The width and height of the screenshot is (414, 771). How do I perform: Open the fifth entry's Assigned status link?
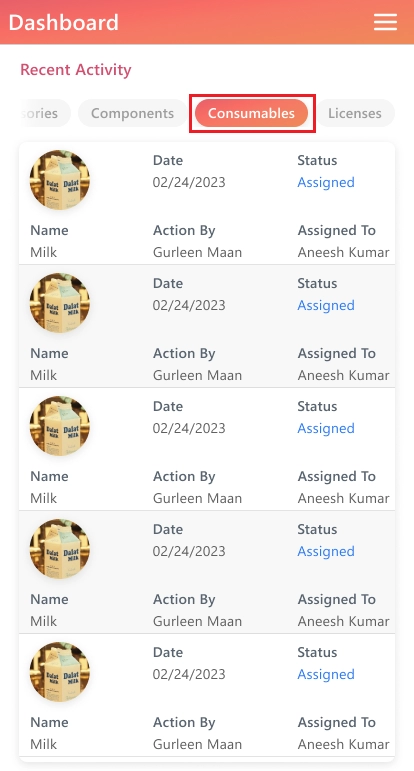pos(326,674)
